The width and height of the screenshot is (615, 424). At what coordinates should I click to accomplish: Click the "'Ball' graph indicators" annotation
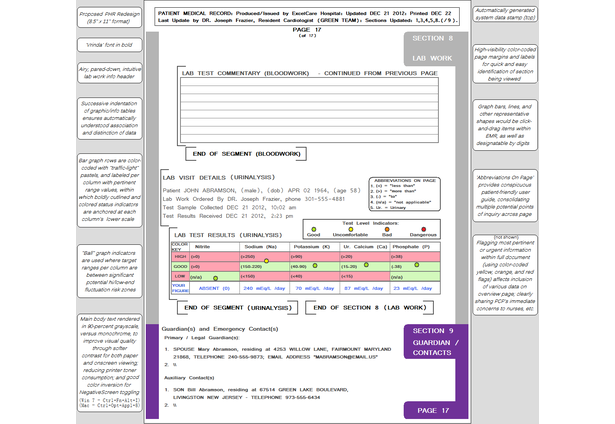point(109,271)
